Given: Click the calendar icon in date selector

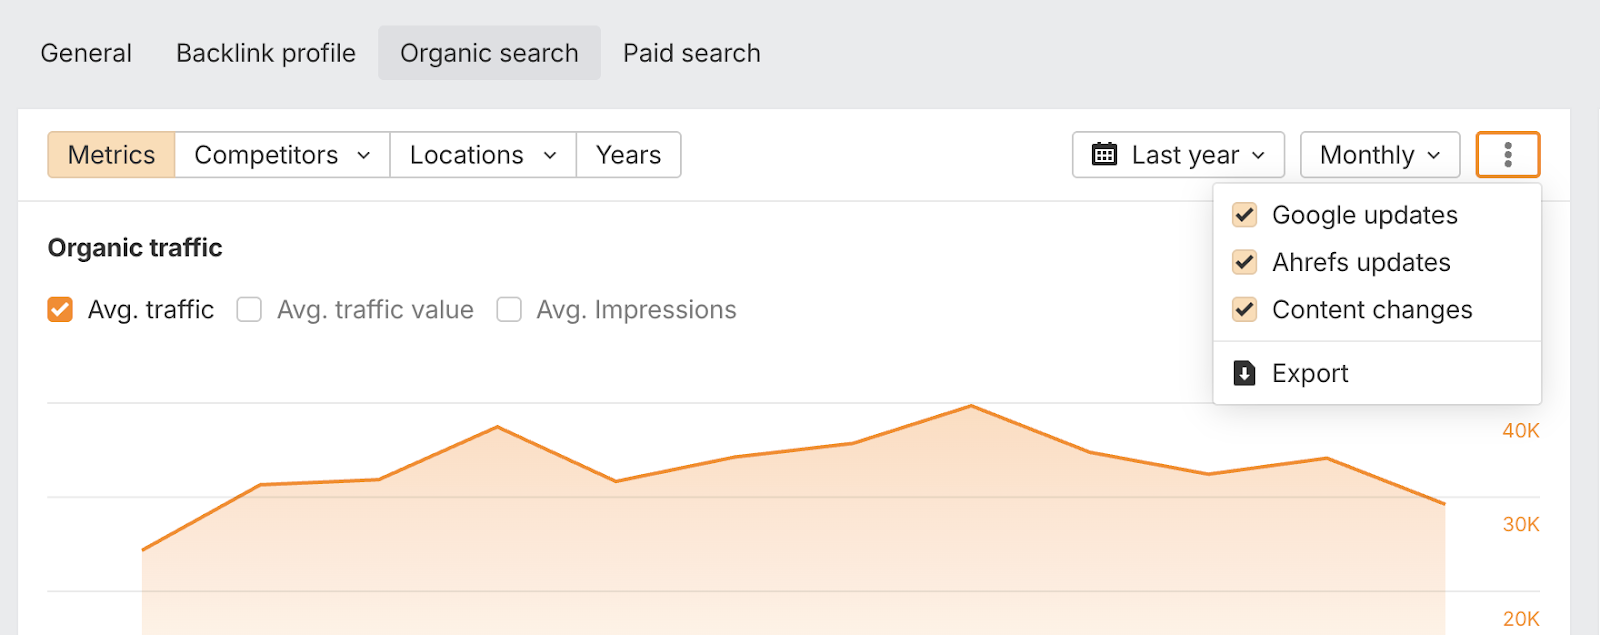Looking at the screenshot, I should 1104,155.
